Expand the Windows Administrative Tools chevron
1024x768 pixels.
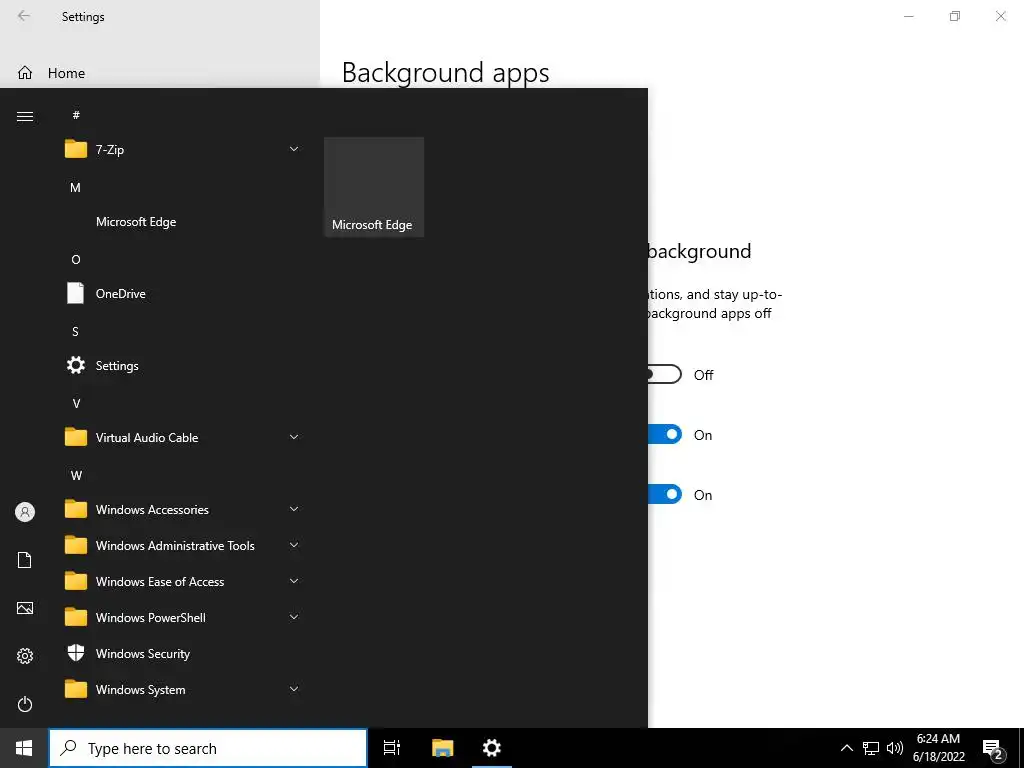294,545
